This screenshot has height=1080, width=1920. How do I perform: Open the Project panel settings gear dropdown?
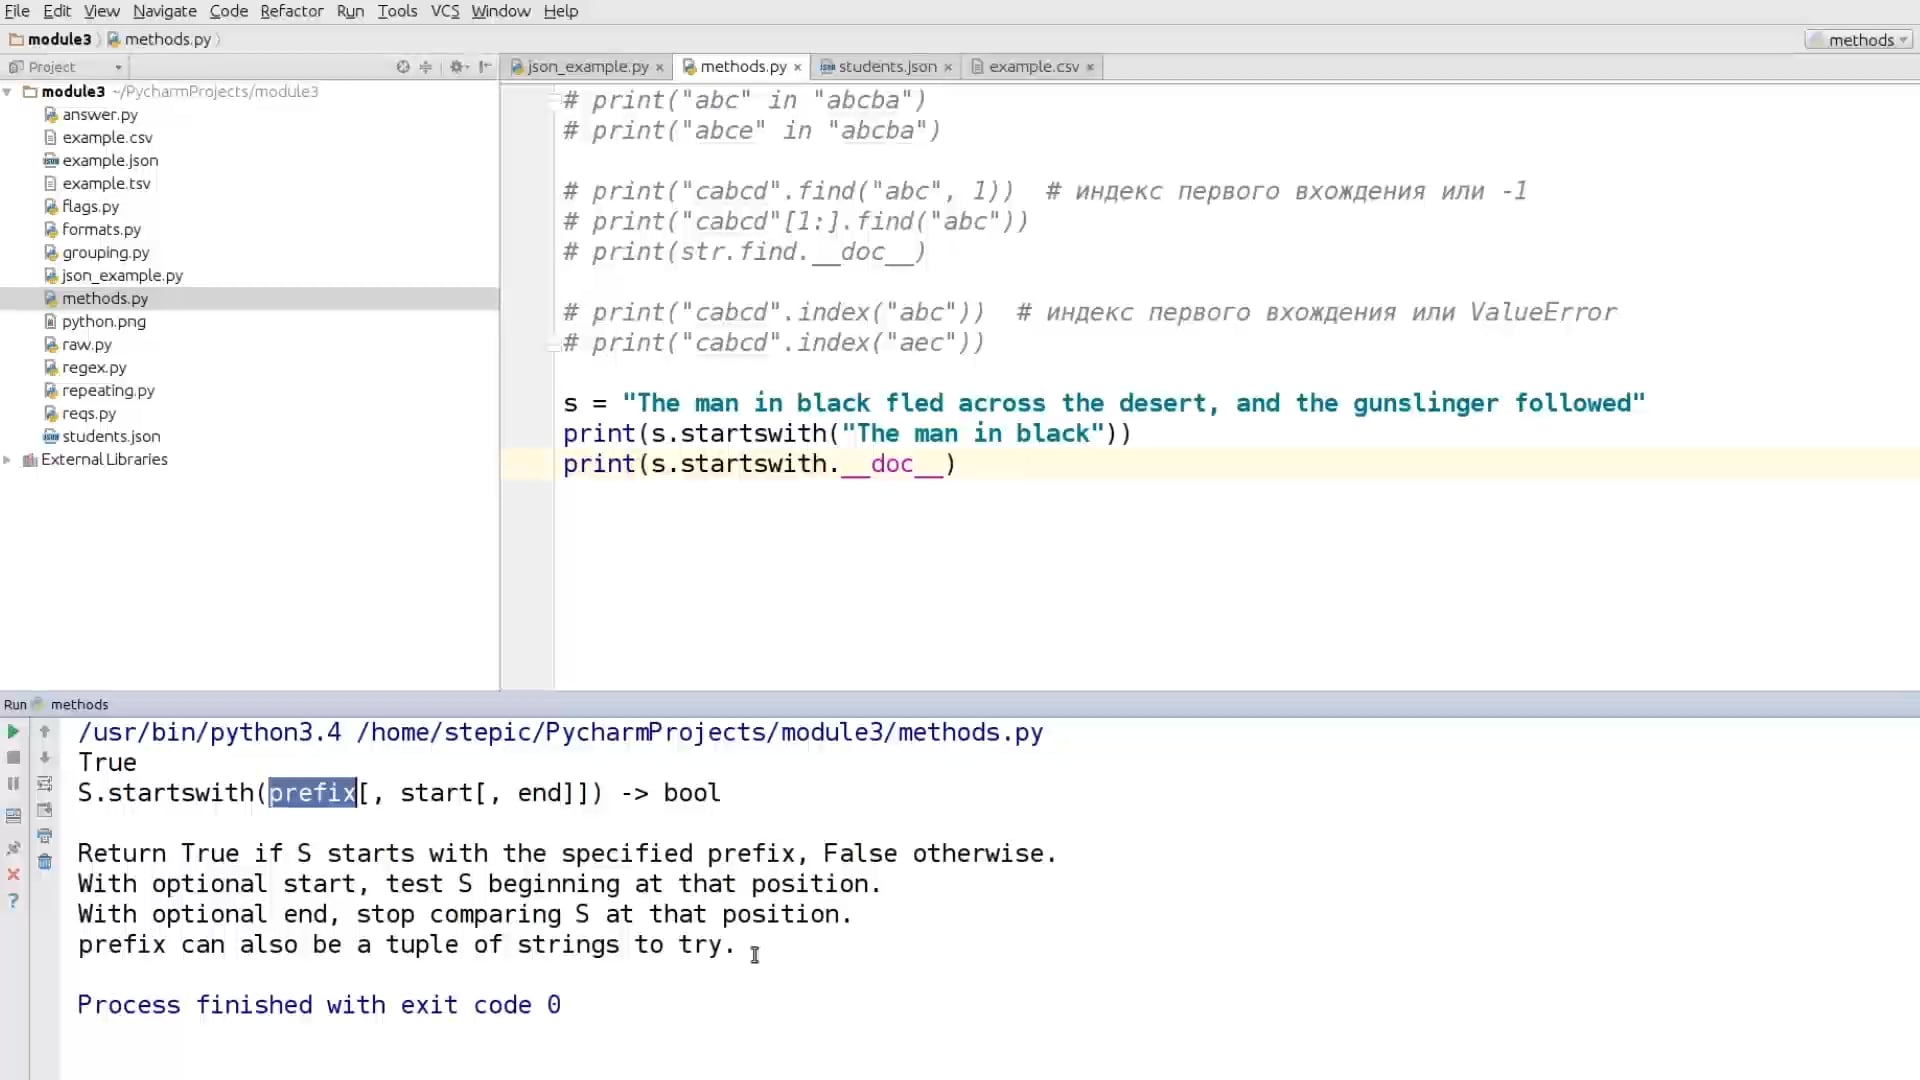point(458,66)
